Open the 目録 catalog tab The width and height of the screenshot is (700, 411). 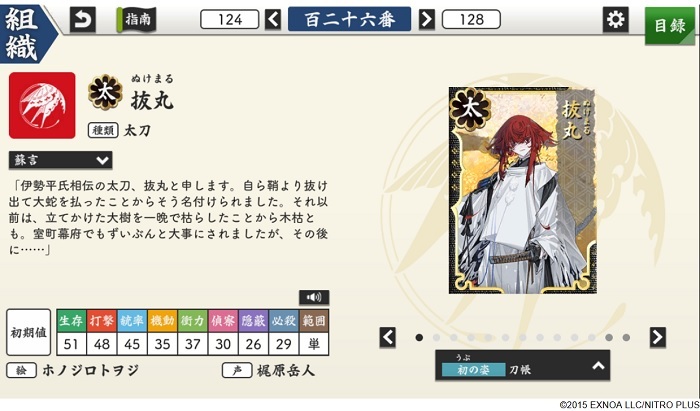(669, 26)
